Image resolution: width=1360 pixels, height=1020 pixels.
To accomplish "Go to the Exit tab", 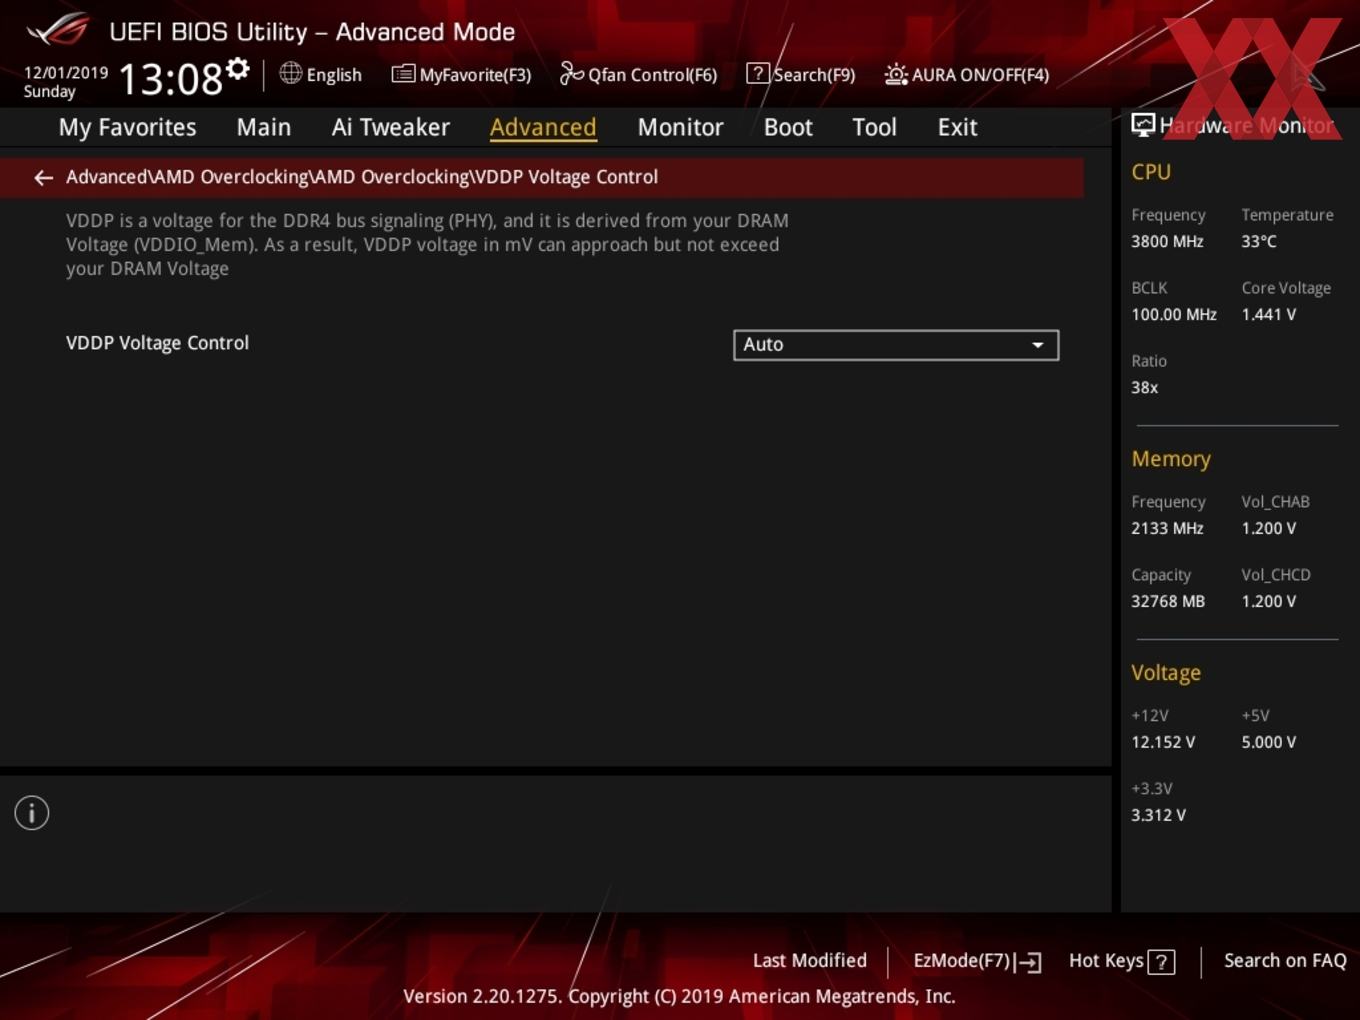I will (957, 127).
